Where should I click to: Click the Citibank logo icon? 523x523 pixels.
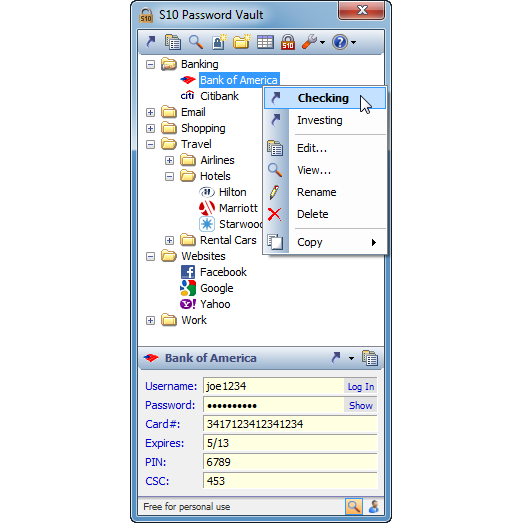coord(187,96)
